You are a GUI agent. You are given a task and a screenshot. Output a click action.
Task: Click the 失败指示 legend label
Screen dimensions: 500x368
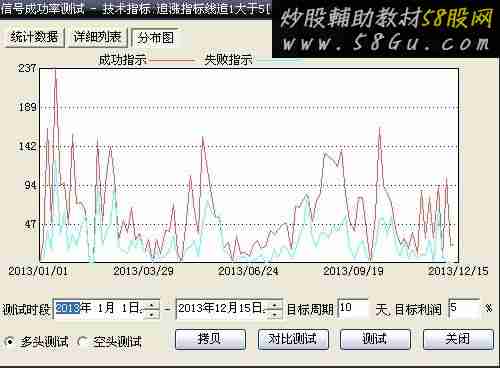(228, 60)
